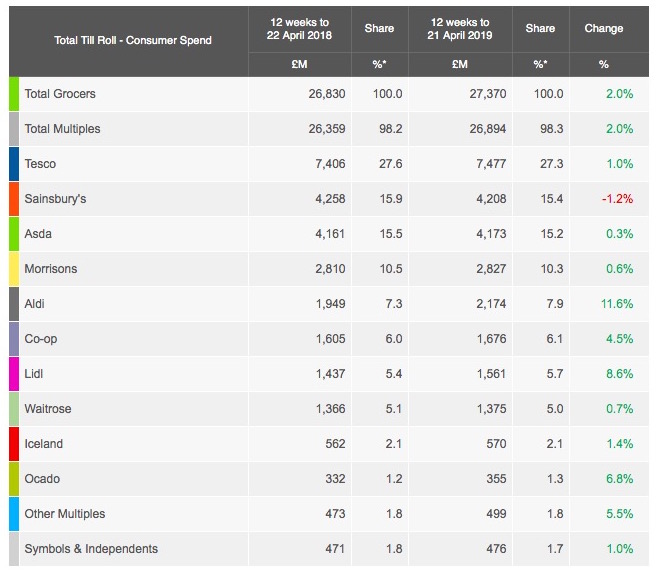Viewport: 661px width, 576px height.
Task: Select Tesco's 7,406 spend value
Action: pyautogui.click(x=330, y=164)
